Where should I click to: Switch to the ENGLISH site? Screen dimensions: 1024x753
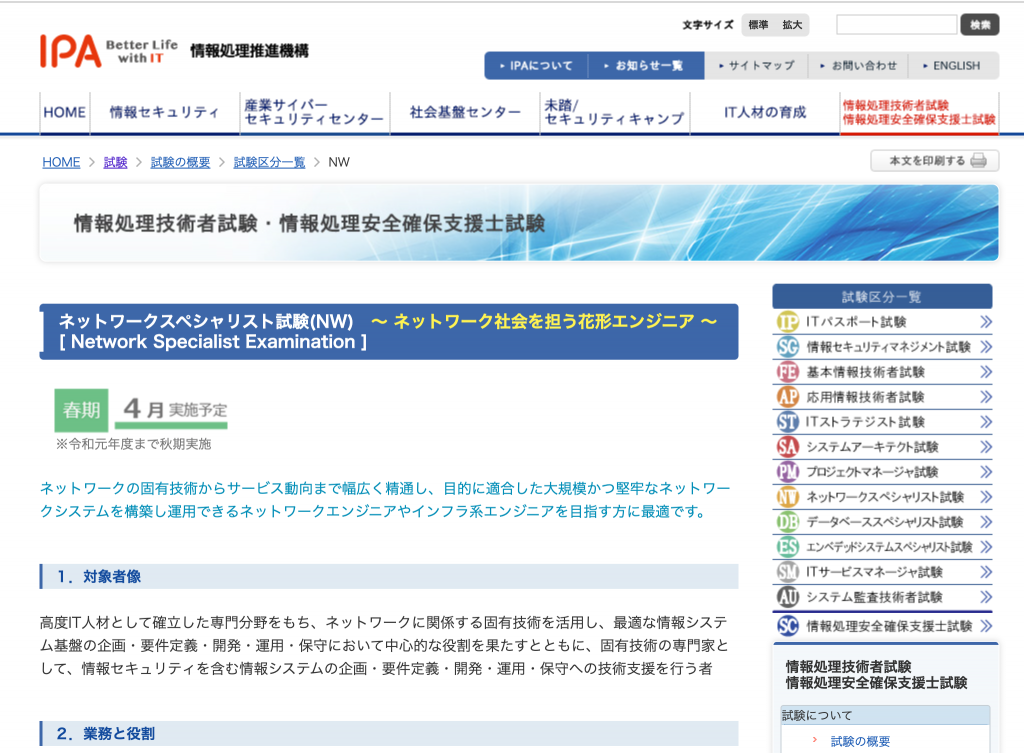click(x=952, y=65)
